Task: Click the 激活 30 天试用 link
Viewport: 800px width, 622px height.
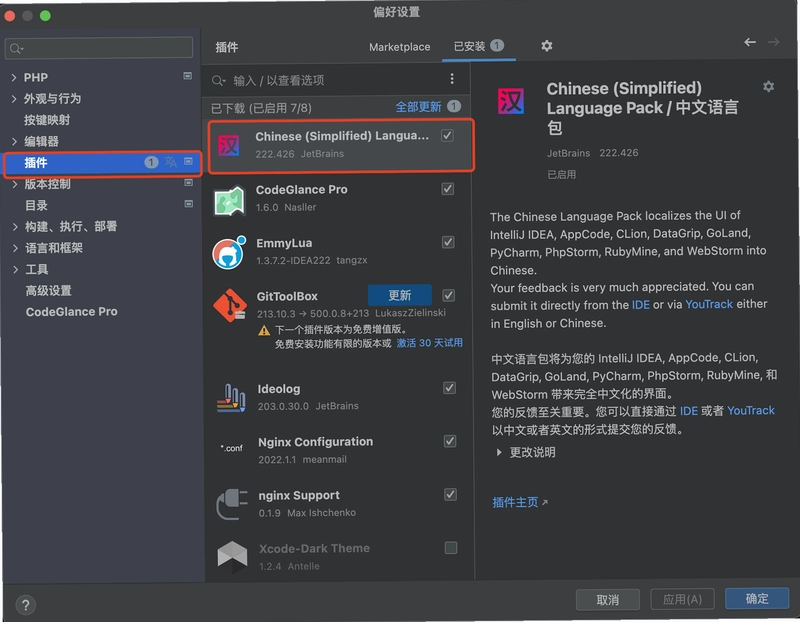Action: pyautogui.click(x=430, y=343)
